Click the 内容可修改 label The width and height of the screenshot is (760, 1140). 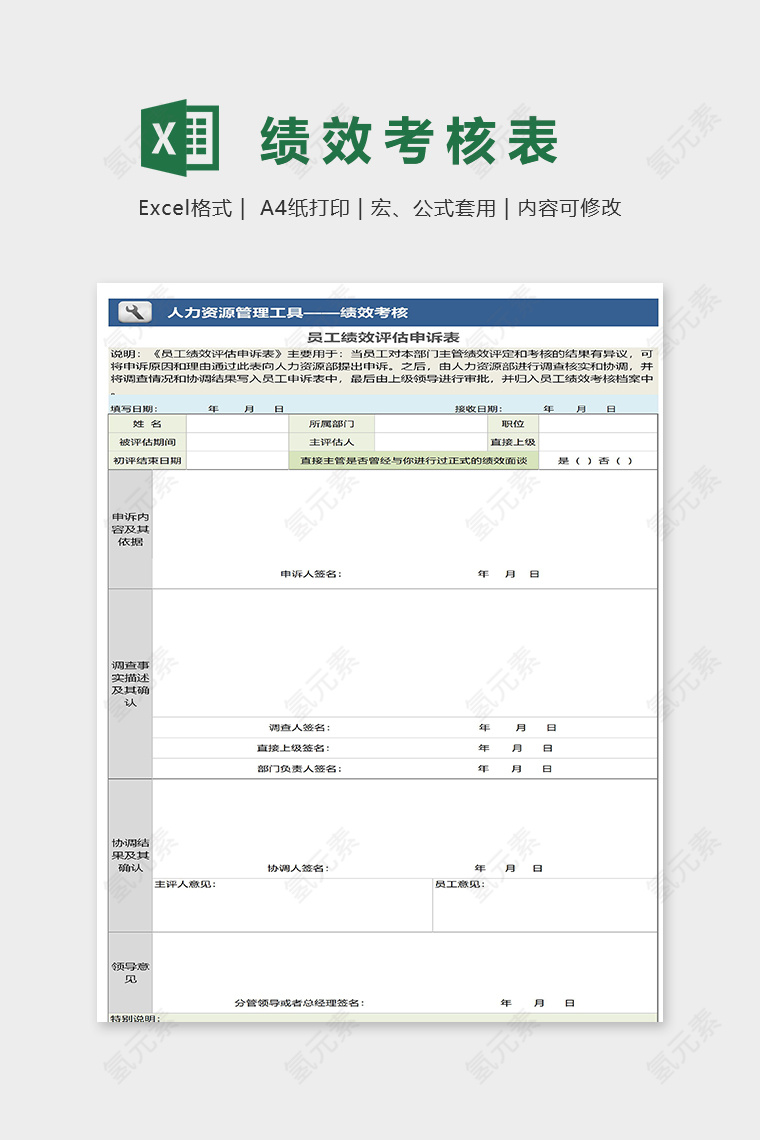coord(569,208)
